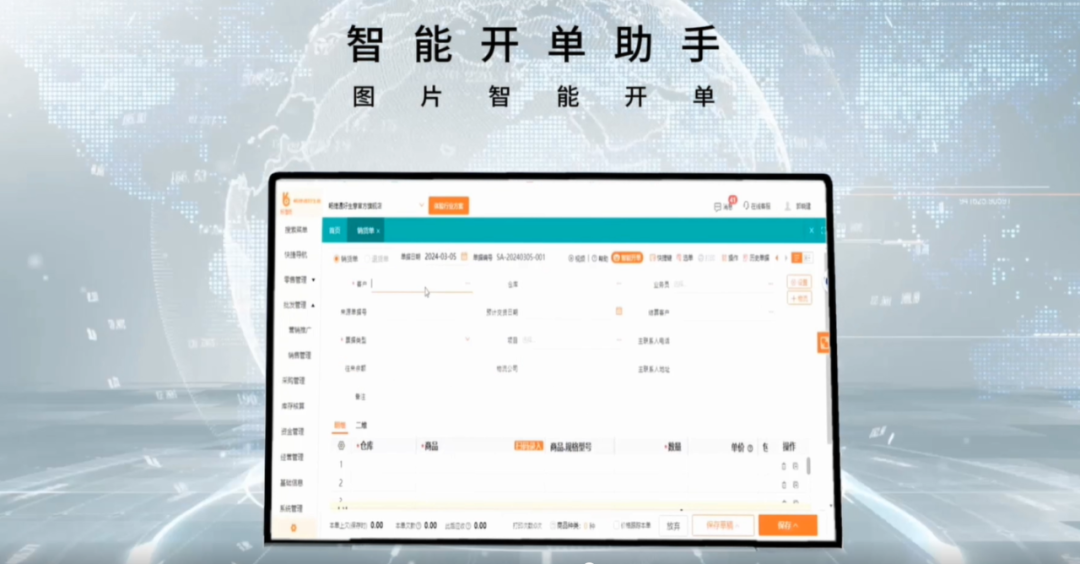Open 基础信息 in the sidebar

coord(292,483)
